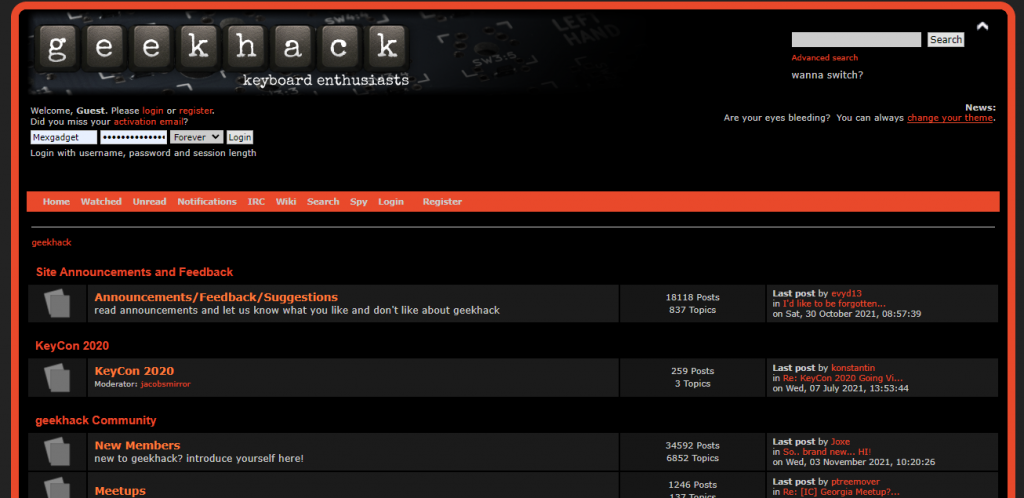Open Register in the navigation bar
1024x498 pixels.
pyautogui.click(x=442, y=202)
